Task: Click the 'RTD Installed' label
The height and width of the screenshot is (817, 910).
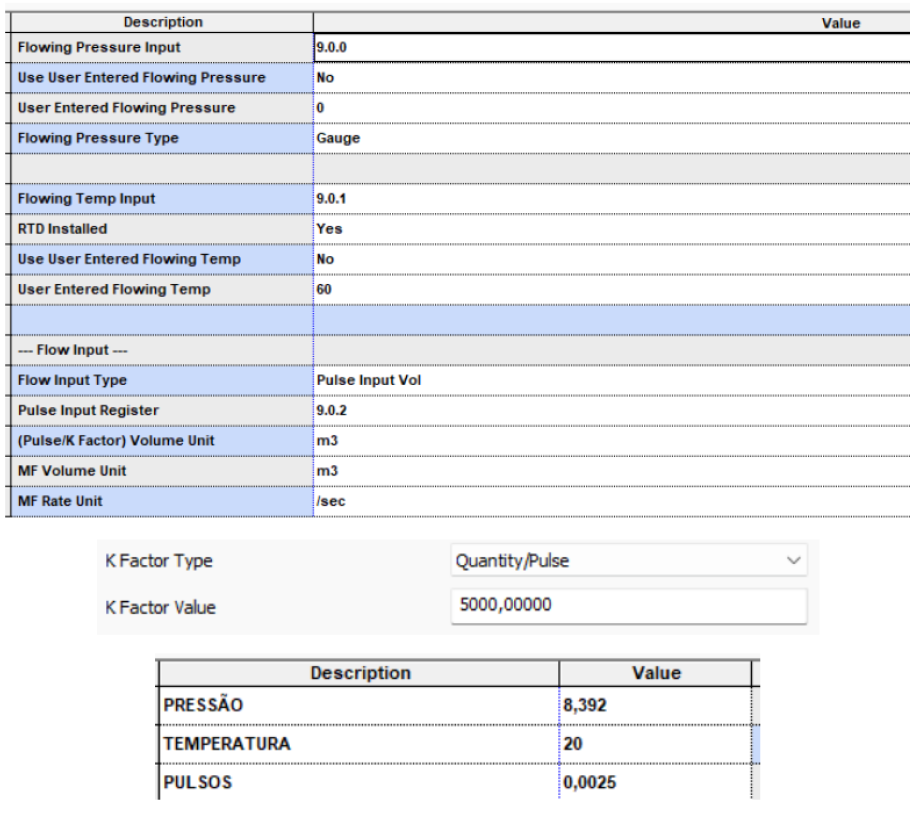Action: 62,229
